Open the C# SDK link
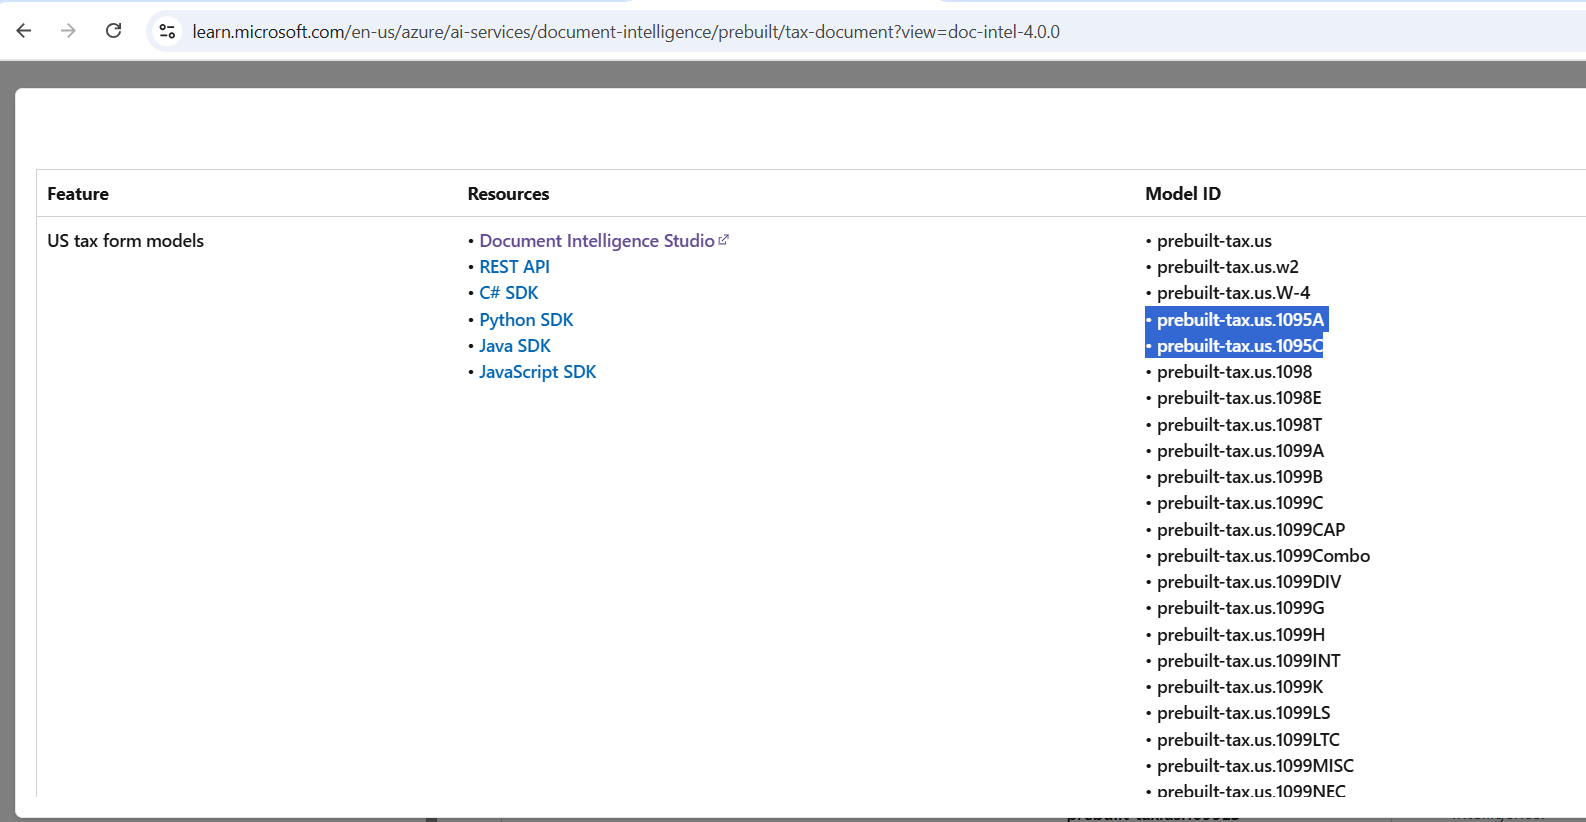 [x=508, y=293]
